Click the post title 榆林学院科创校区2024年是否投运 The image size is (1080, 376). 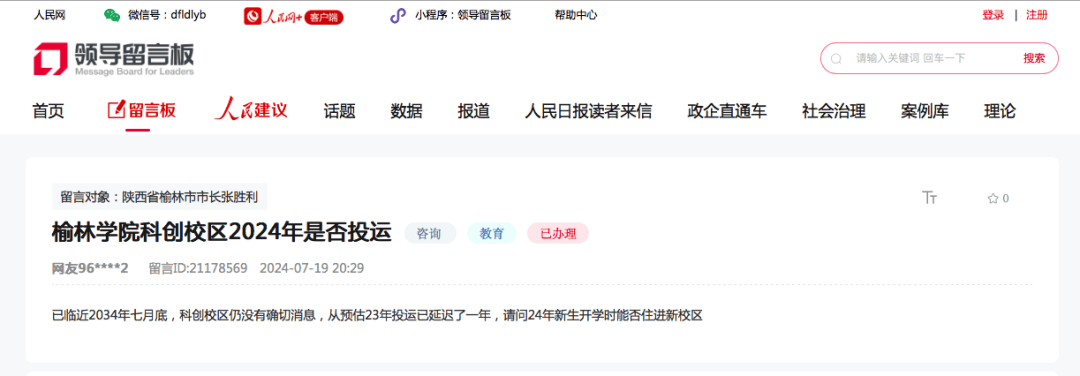[x=222, y=233]
